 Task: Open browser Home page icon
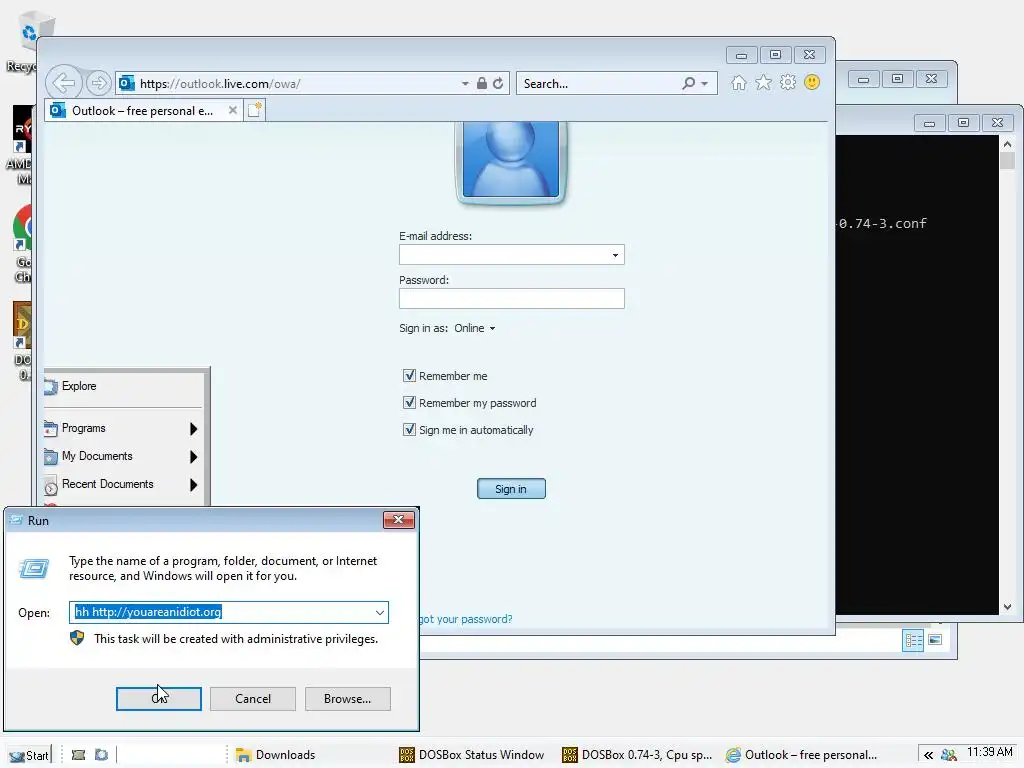[x=739, y=83]
